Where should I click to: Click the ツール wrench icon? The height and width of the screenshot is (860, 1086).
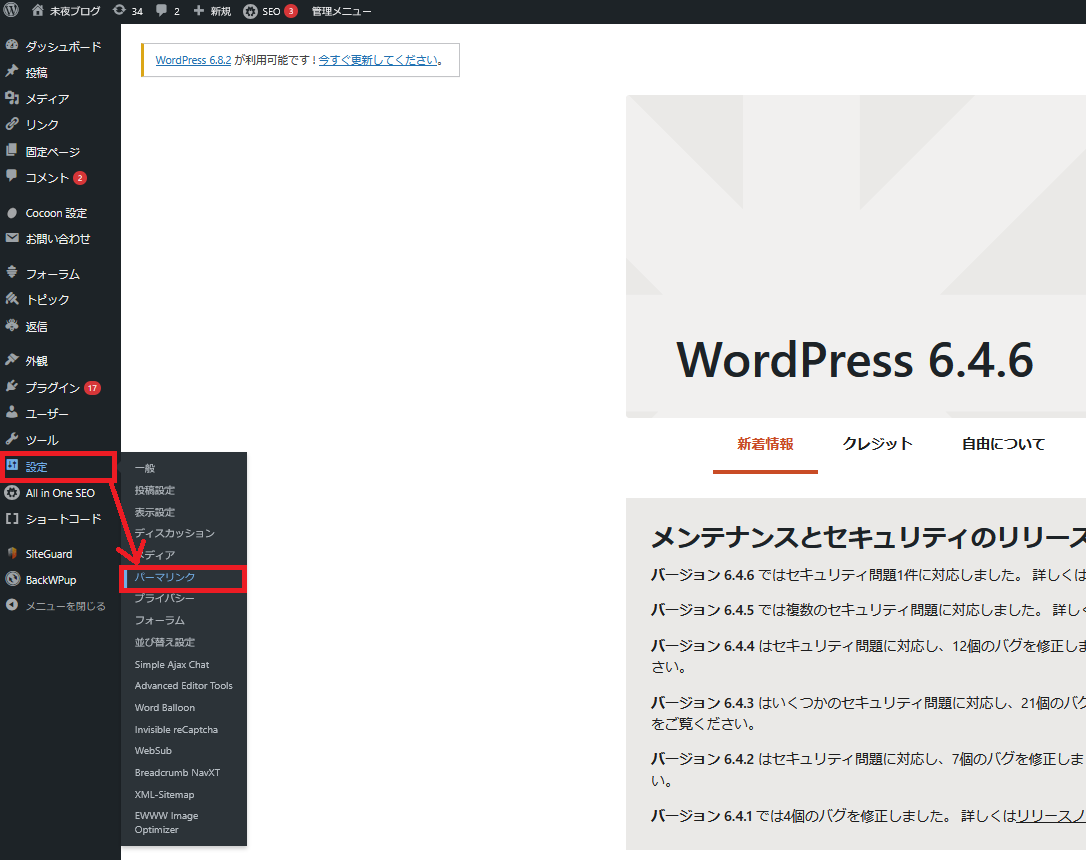(12, 438)
